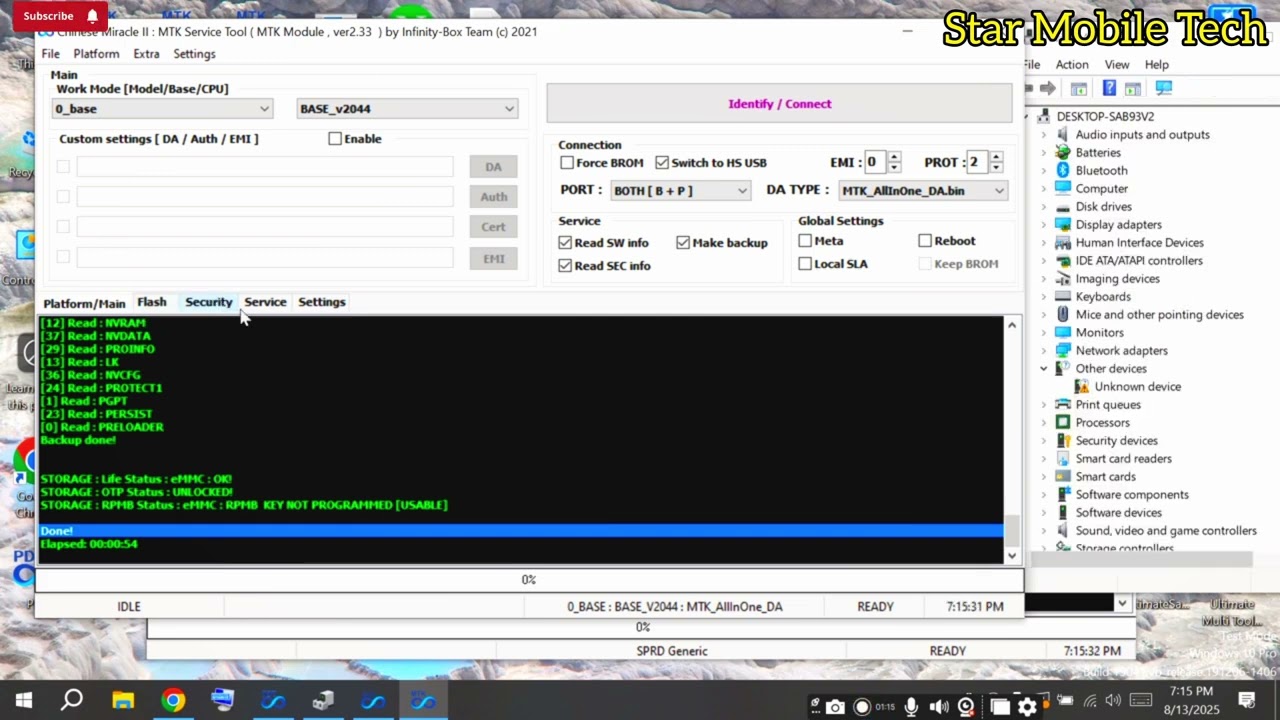This screenshot has width=1280, height=720.
Task: Open the Extra menu
Action: click(146, 54)
